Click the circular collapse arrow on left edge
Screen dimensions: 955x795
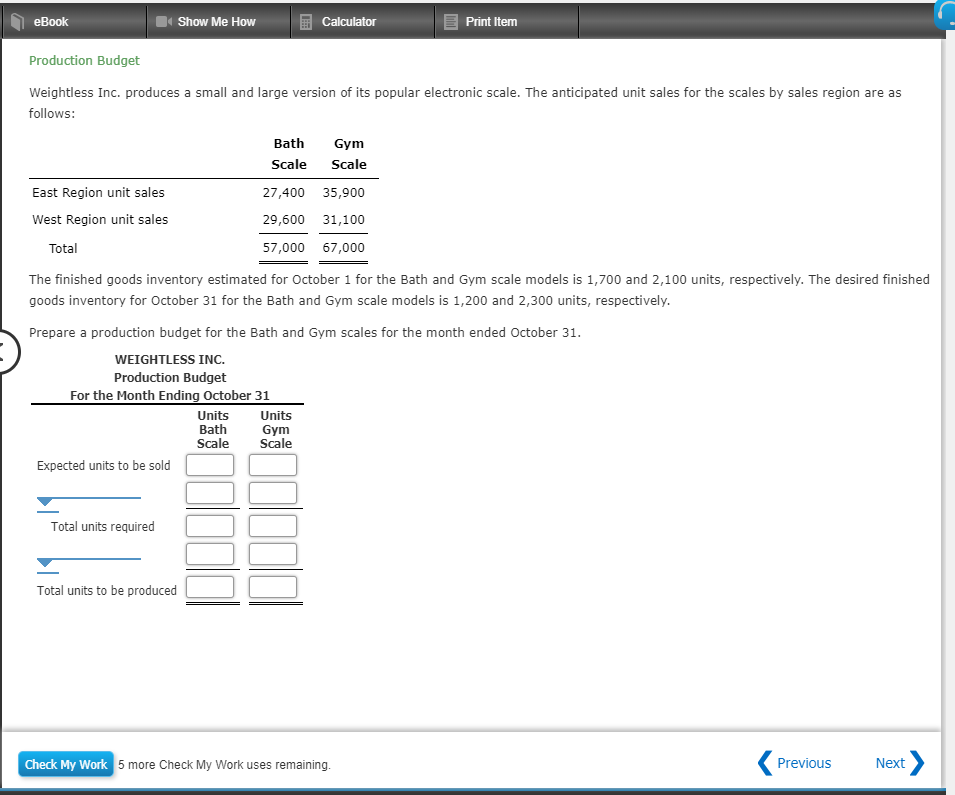tap(7, 352)
